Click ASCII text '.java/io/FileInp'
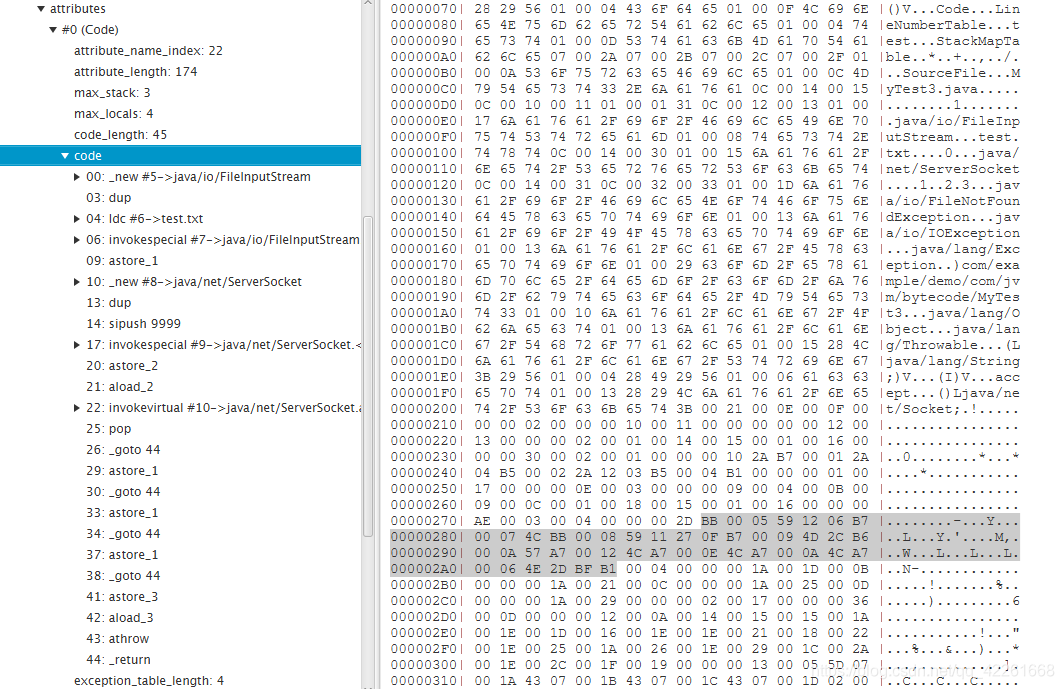The width and height of the screenshot is (1064, 689). click(x=952, y=122)
